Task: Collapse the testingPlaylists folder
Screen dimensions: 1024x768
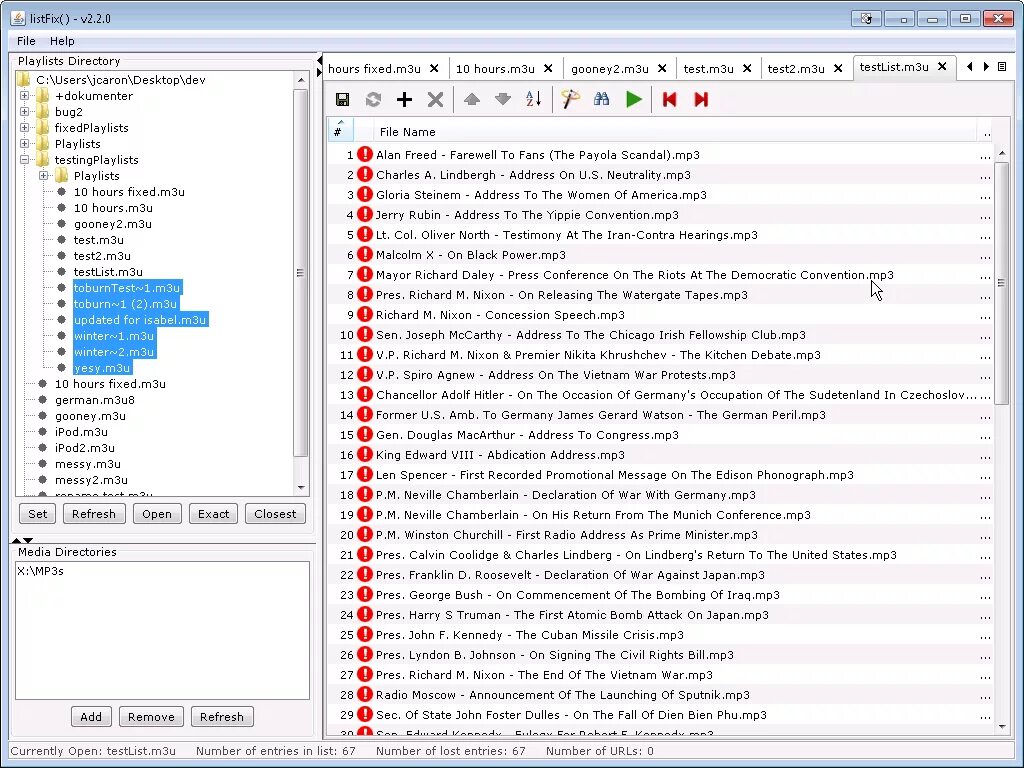Action: point(25,160)
